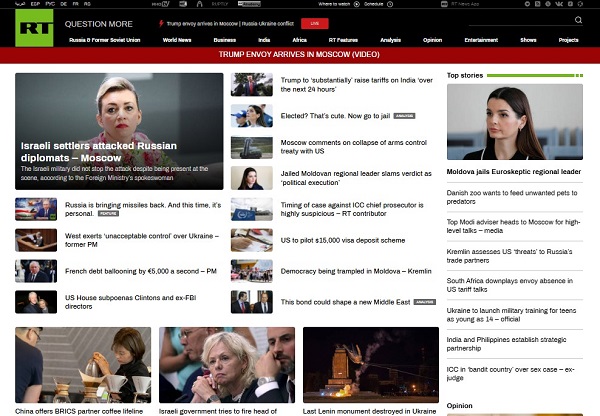Screen dimensions: 600x416
Task: Open the Opinion nav item
Action: (432, 40)
